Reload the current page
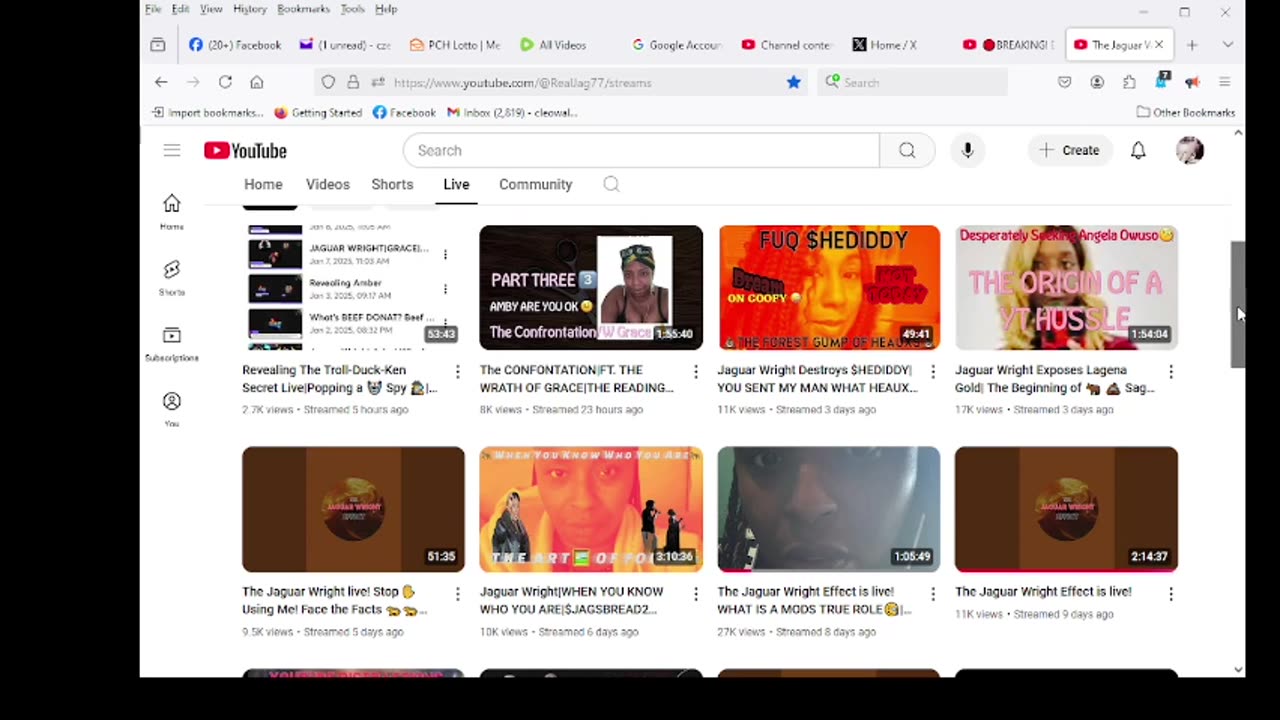The height and width of the screenshot is (720, 1280). (225, 82)
